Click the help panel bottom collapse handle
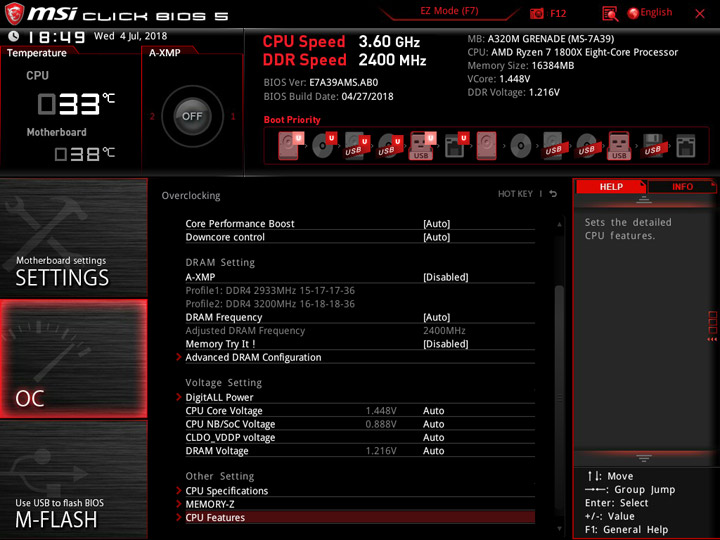Viewport: 720px width, 540px height. click(x=644, y=458)
